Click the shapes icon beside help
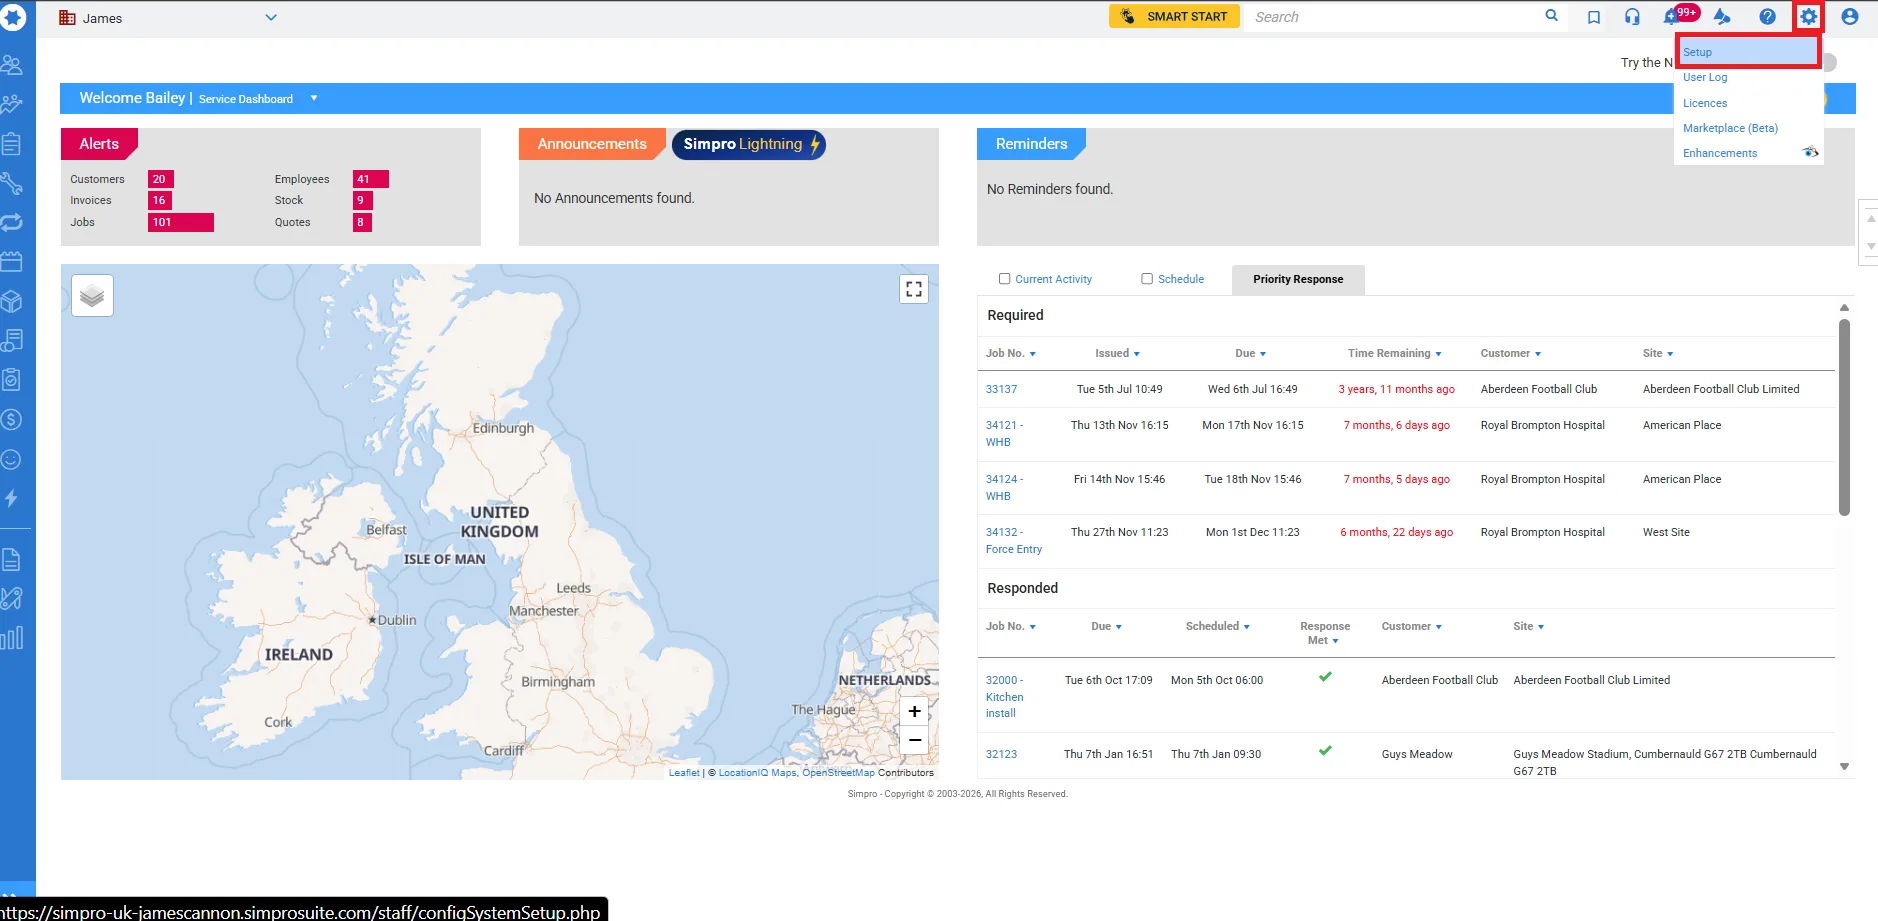This screenshot has height=921, width=1878. coord(1722,17)
